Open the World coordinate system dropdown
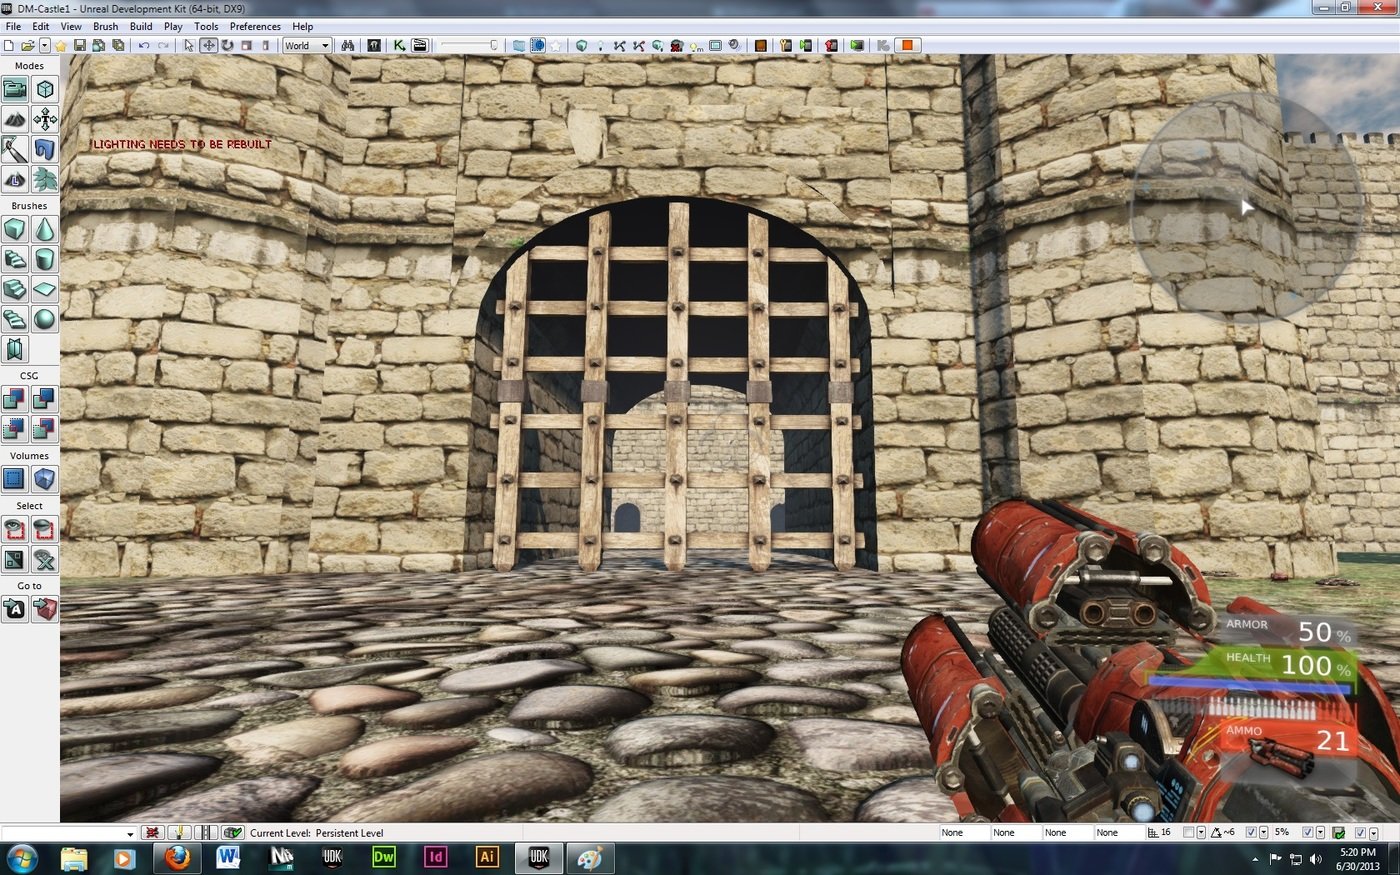Screen dimensions: 1400x875 (x=306, y=46)
